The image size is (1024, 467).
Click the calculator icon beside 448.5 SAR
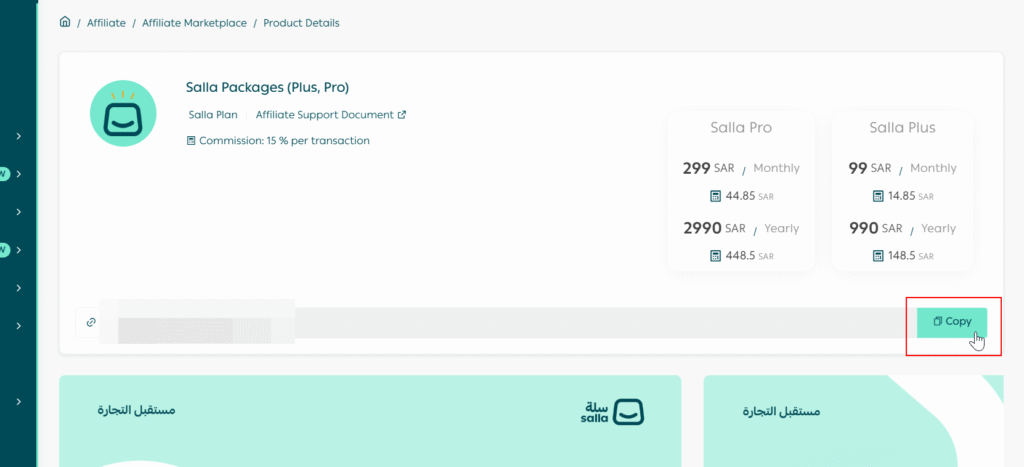click(715, 256)
